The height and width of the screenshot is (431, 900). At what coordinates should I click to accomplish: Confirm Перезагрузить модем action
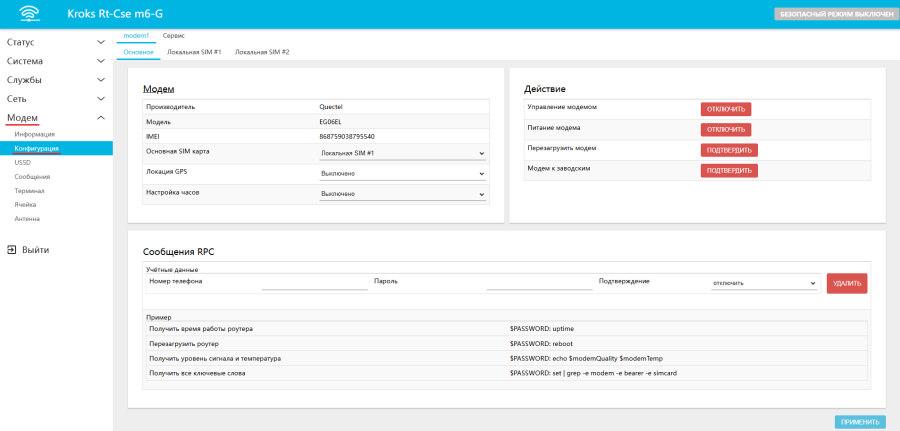tap(728, 150)
